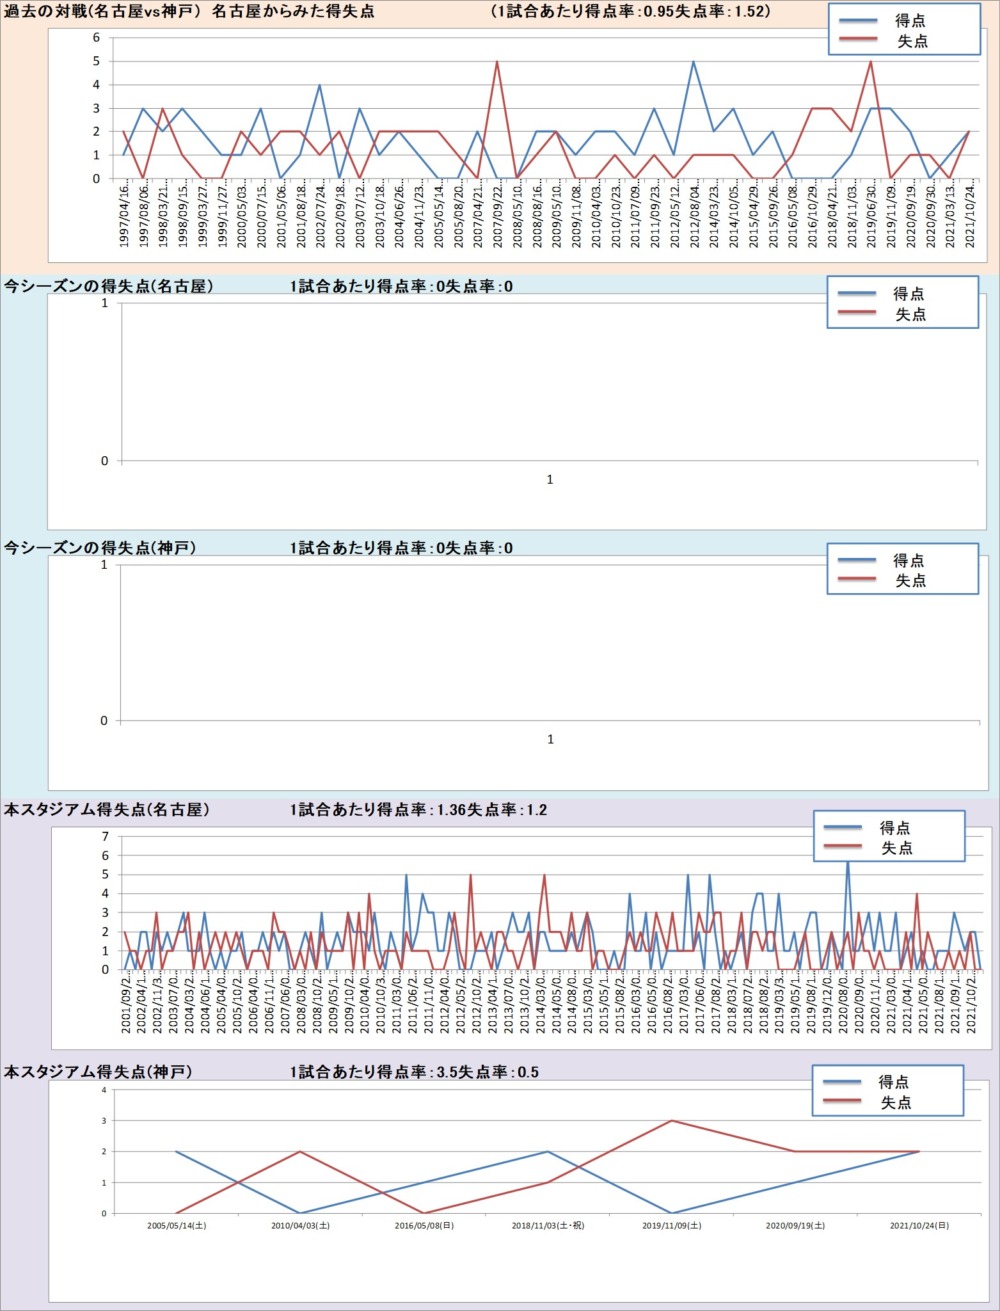
Task: Click the 2018/11/03(土・祝) axis label
Action: coord(548,1225)
